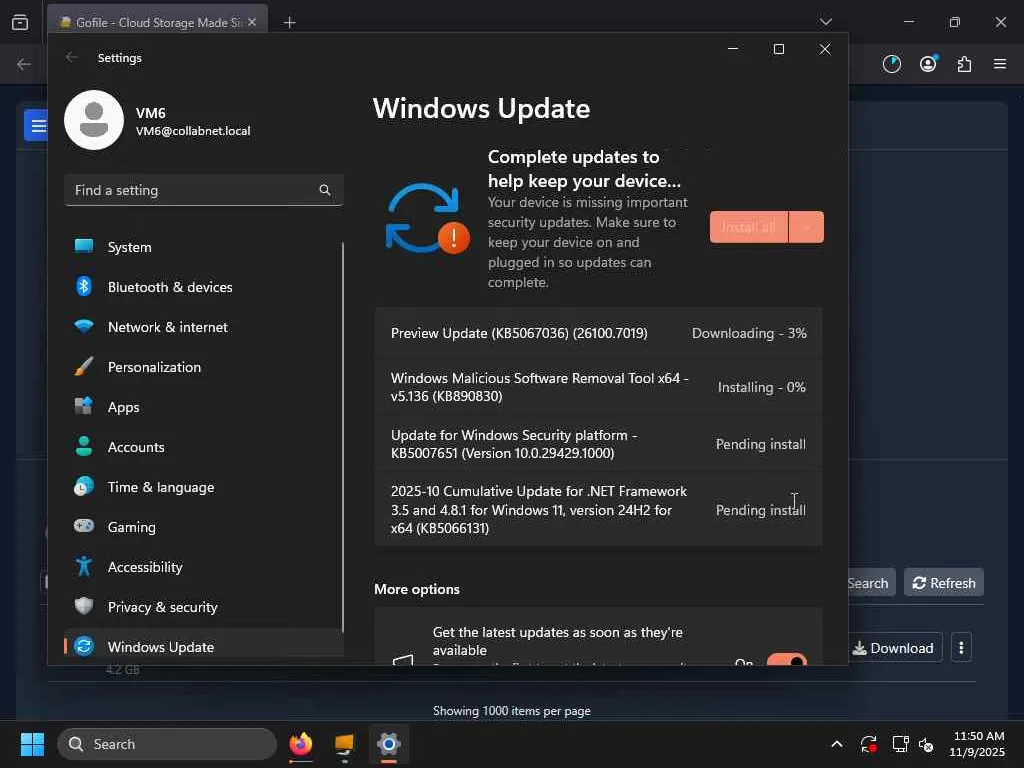Select Gaming category
Viewport: 1024px width, 768px height.
tap(204, 526)
